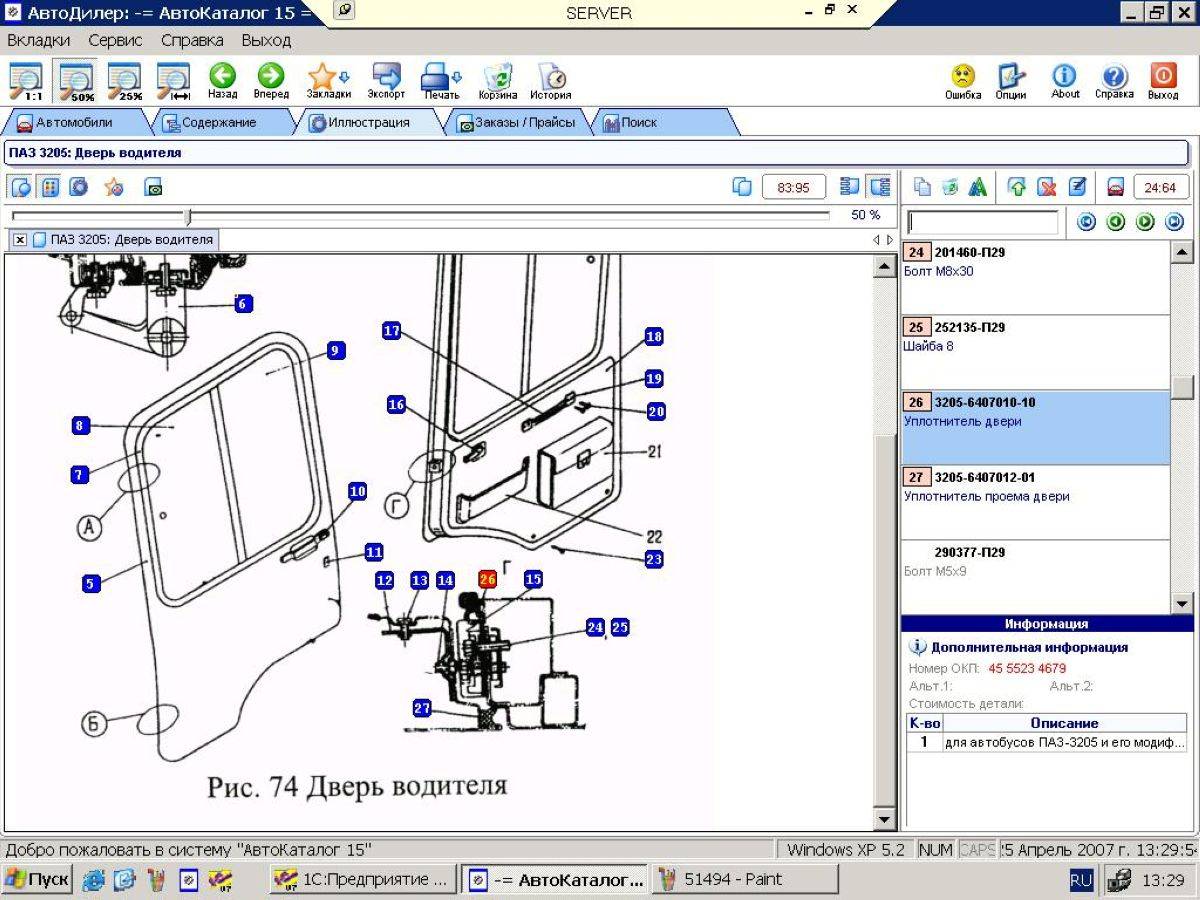
Task: Close the ПАЗ 3205: Дверь водителя document tab
Action: 20,240
